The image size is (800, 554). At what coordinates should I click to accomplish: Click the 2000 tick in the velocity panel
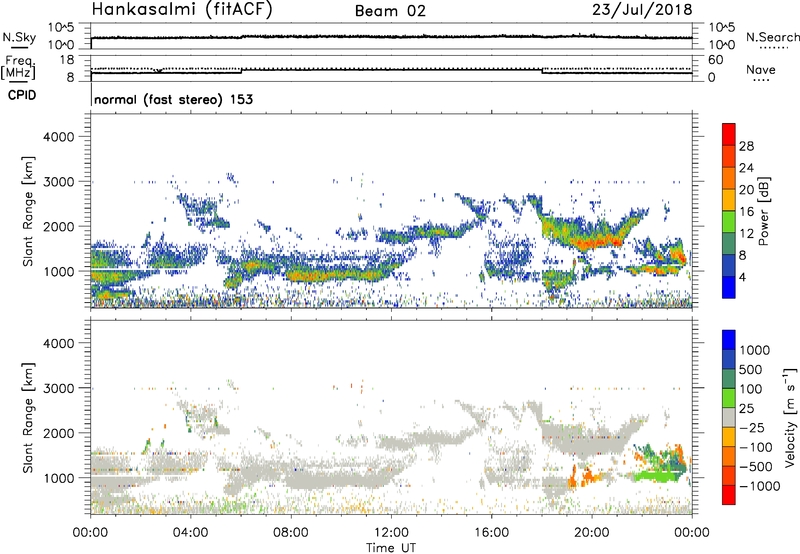pos(58,433)
